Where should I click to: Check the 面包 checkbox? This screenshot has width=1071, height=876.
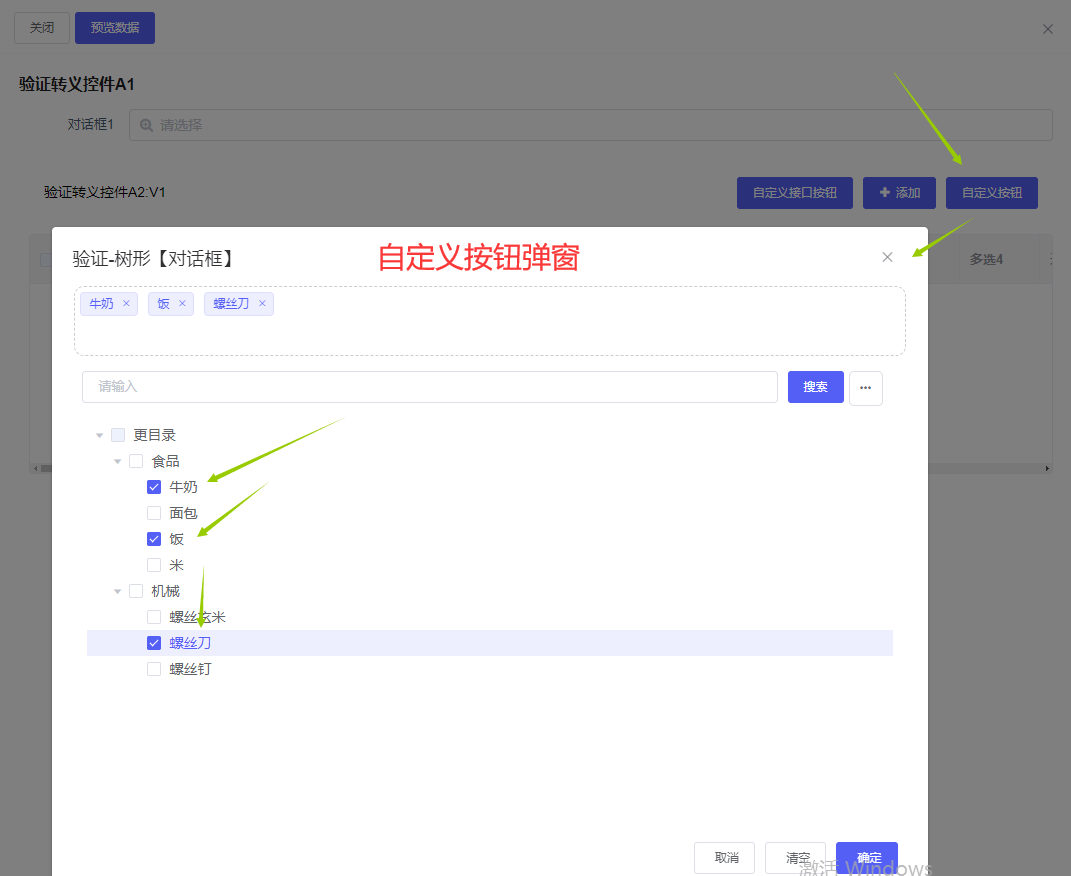click(x=154, y=513)
